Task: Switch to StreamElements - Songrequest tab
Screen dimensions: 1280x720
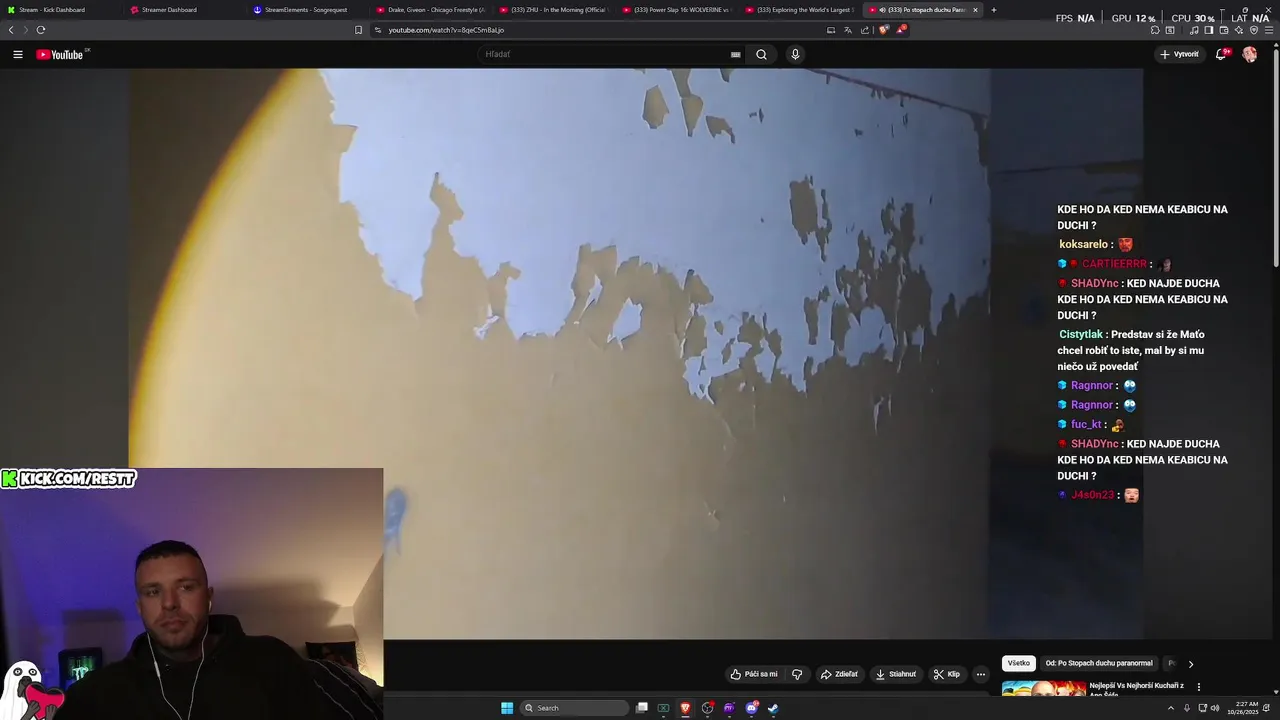Action: pyautogui.click(x=308, y=10)
